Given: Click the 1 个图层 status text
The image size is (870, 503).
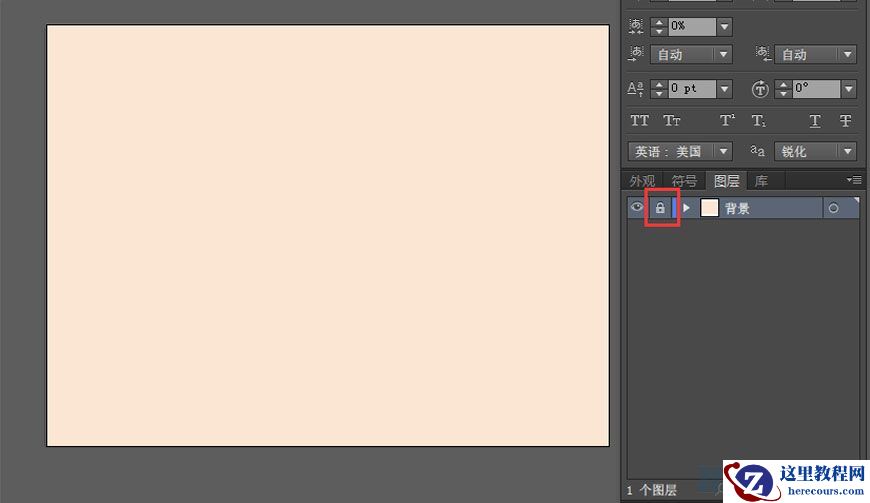Looking at the screenshot, I should [652, 490].
